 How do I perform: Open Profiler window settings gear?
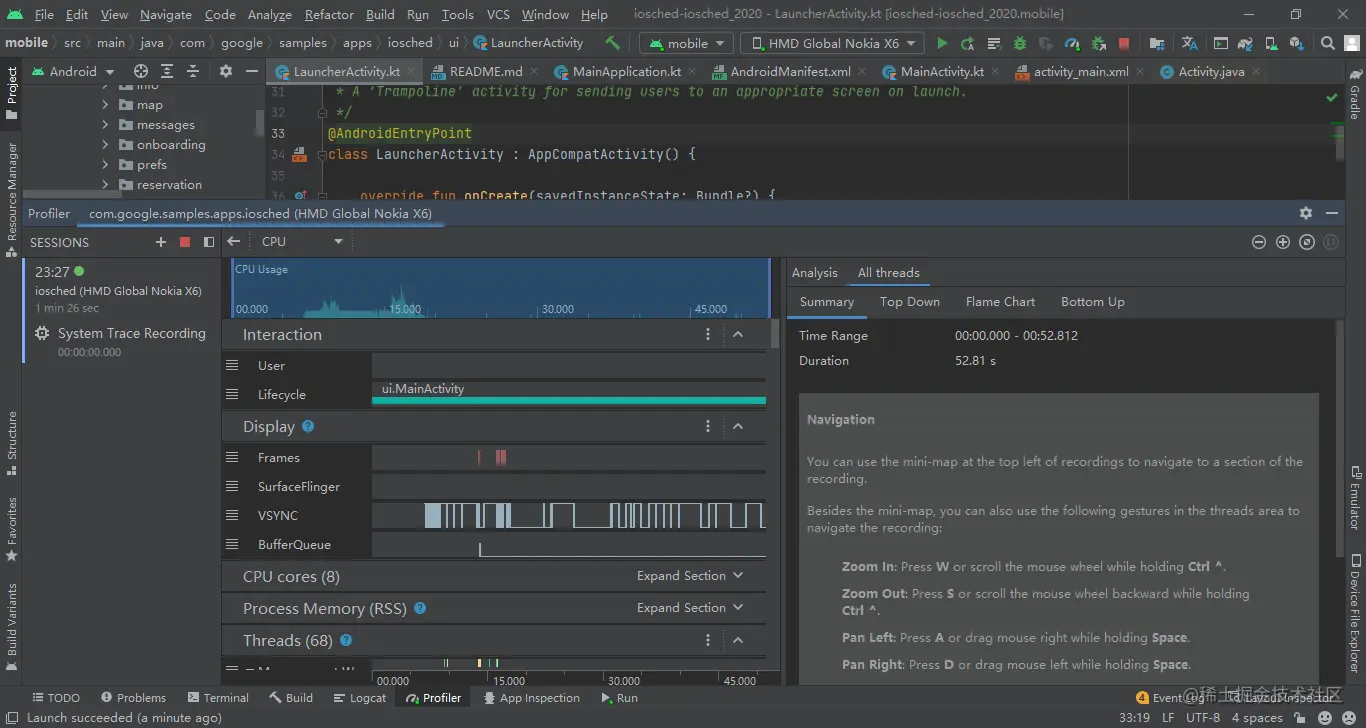coord(1306,213)
